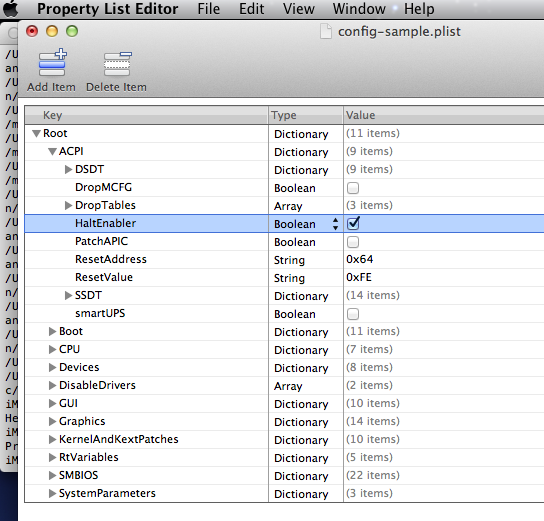Select the PatchAPIC key

tap(101, 241)
